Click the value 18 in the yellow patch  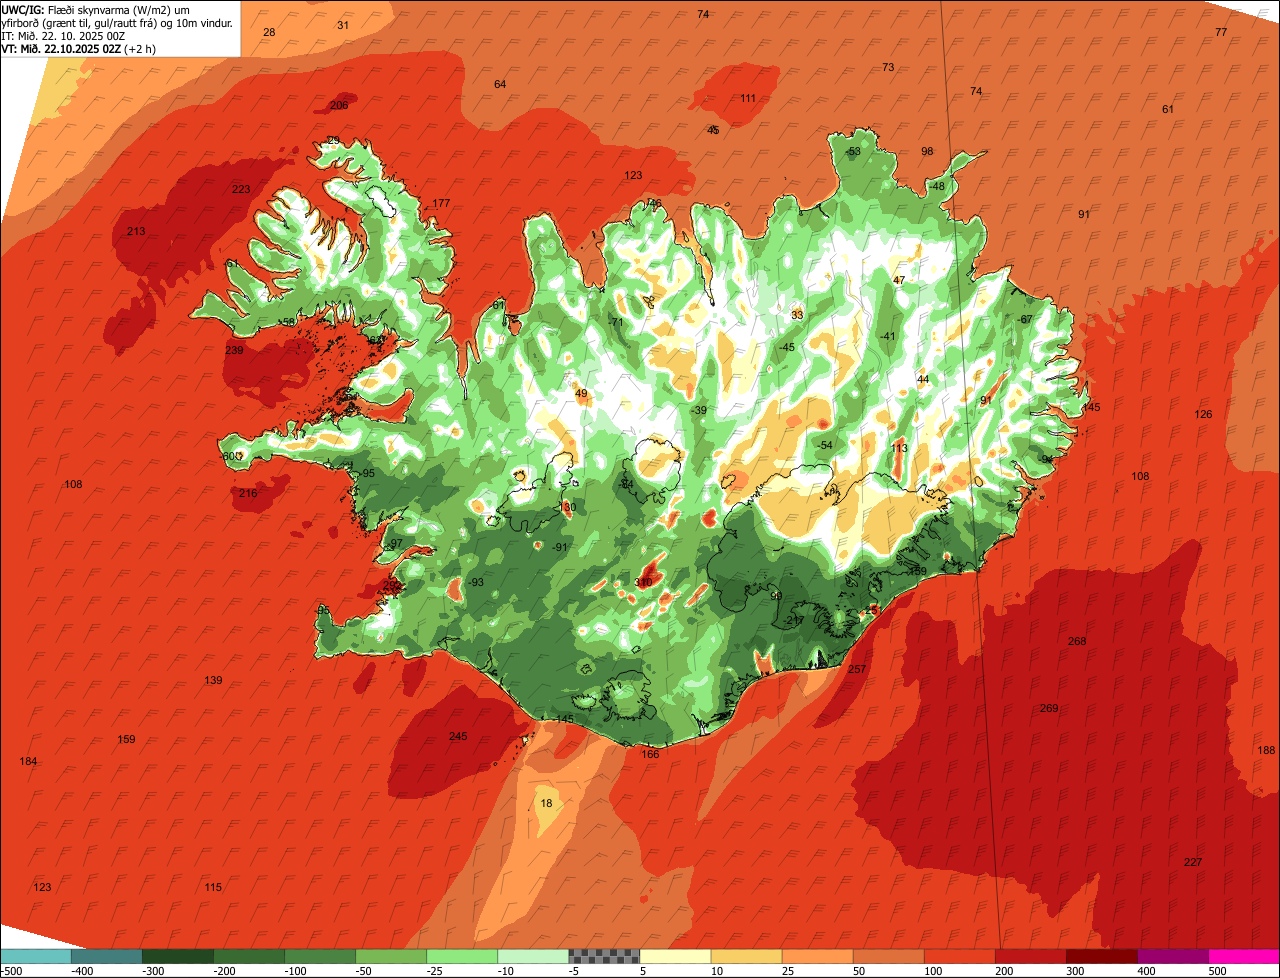point(546,803)
